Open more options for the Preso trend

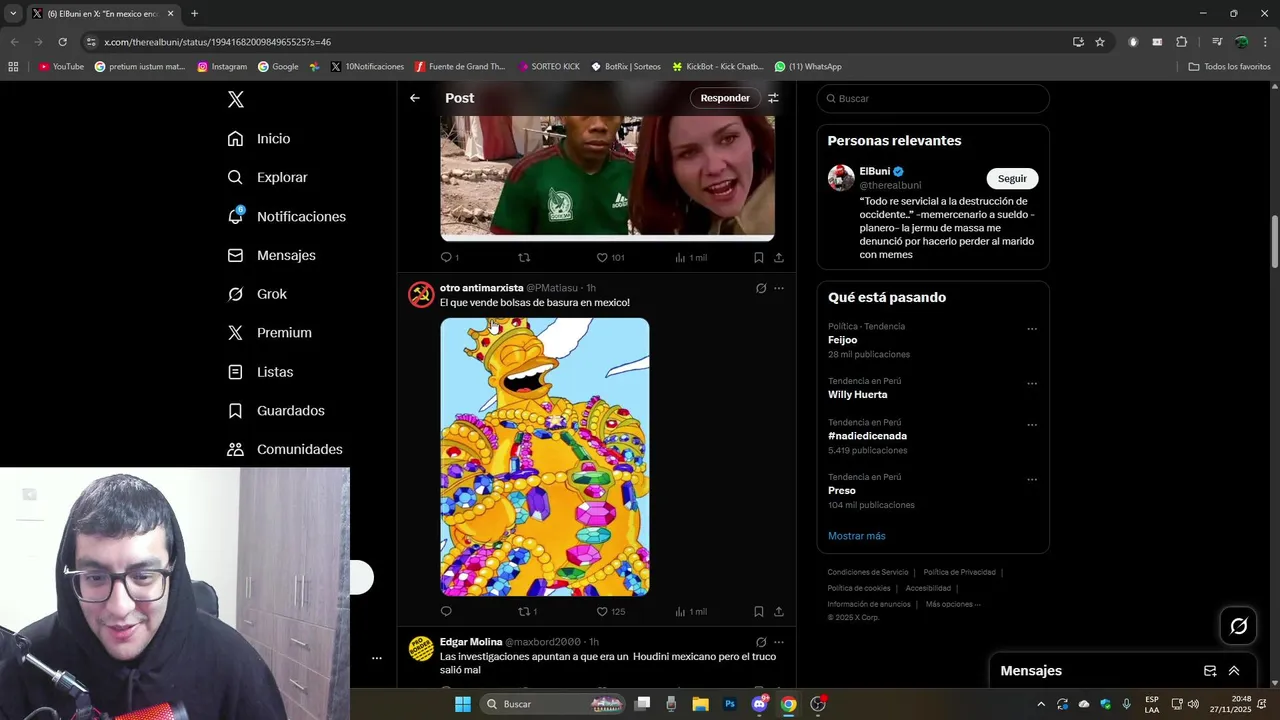pyautogui.click(x=1032, y=479)
